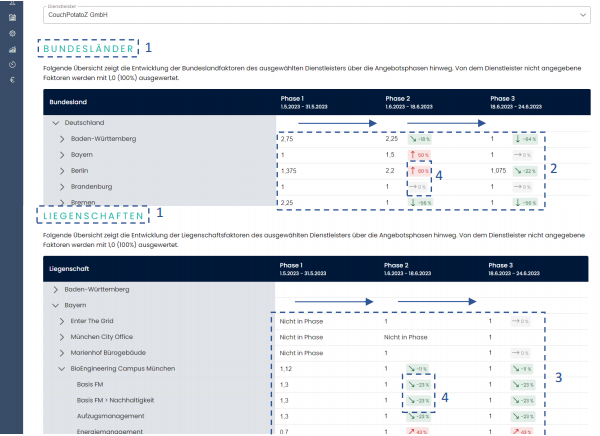Expand München City Office row
Viewport: 600px width, 436px height.
click(62, 337)
